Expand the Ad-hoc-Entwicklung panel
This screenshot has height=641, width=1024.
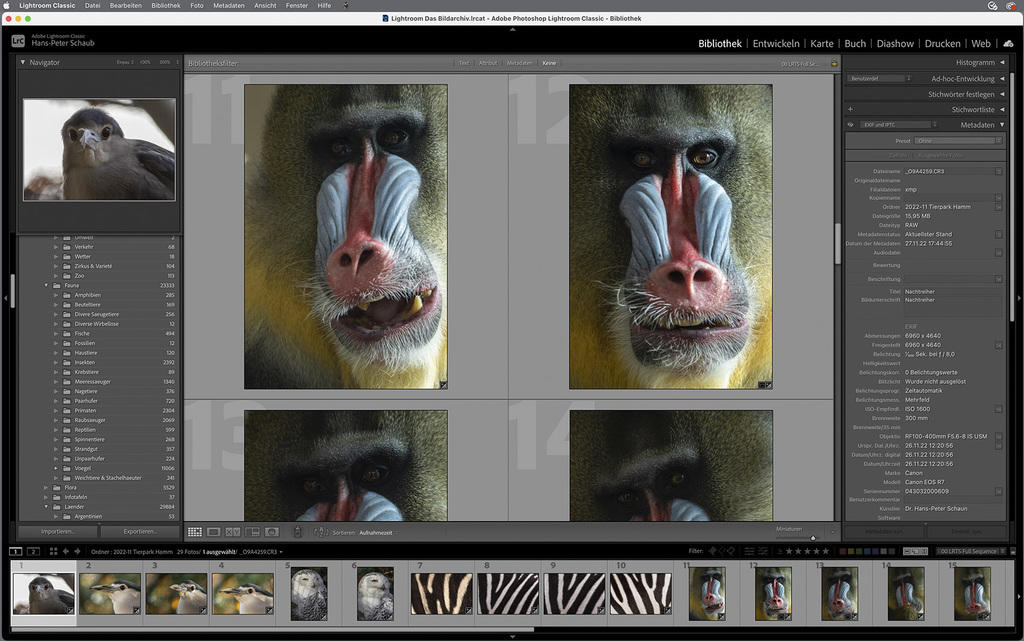pos(1002,78)
